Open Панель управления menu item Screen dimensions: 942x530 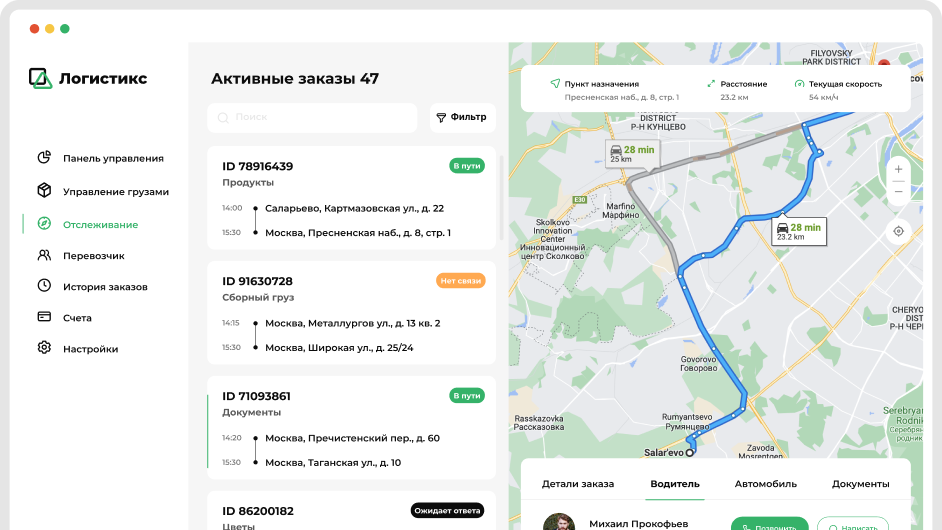click(113, 158)
